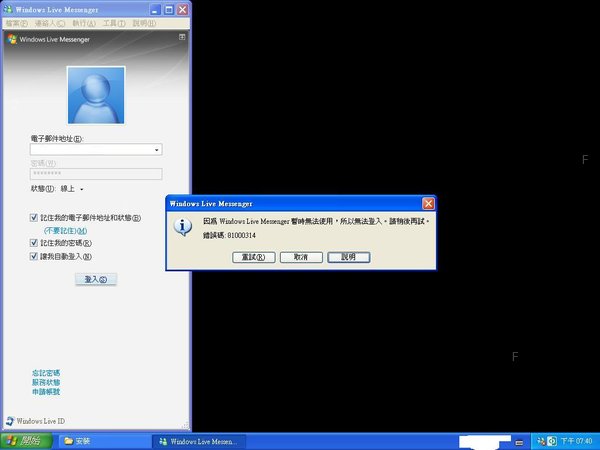The width and height of the screenshot is (600, 450).
Task: Click the disabled password field
Action: 96,174
